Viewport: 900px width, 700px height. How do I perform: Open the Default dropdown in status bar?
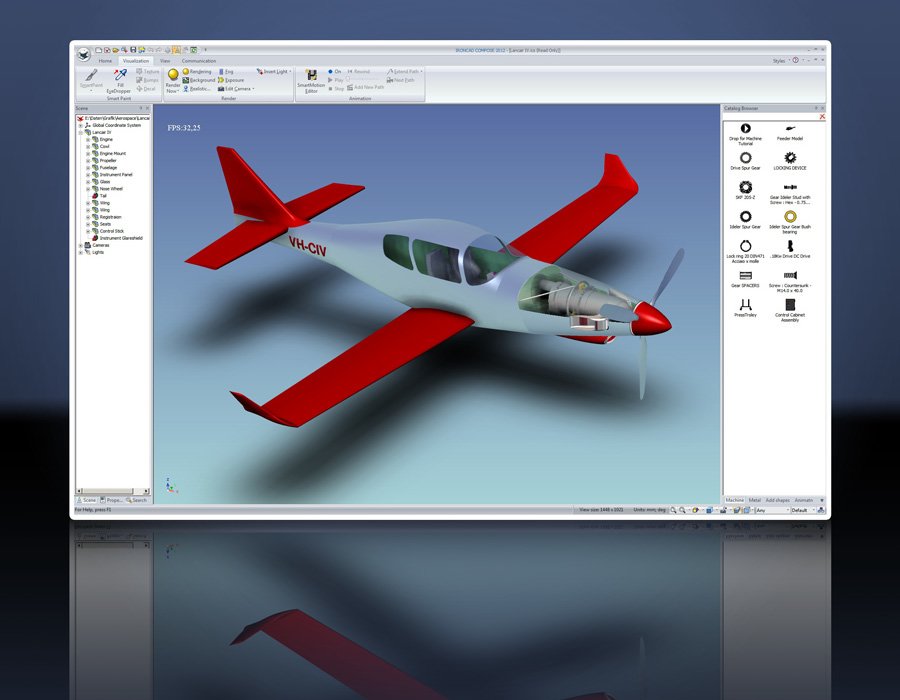coord(803,510)
